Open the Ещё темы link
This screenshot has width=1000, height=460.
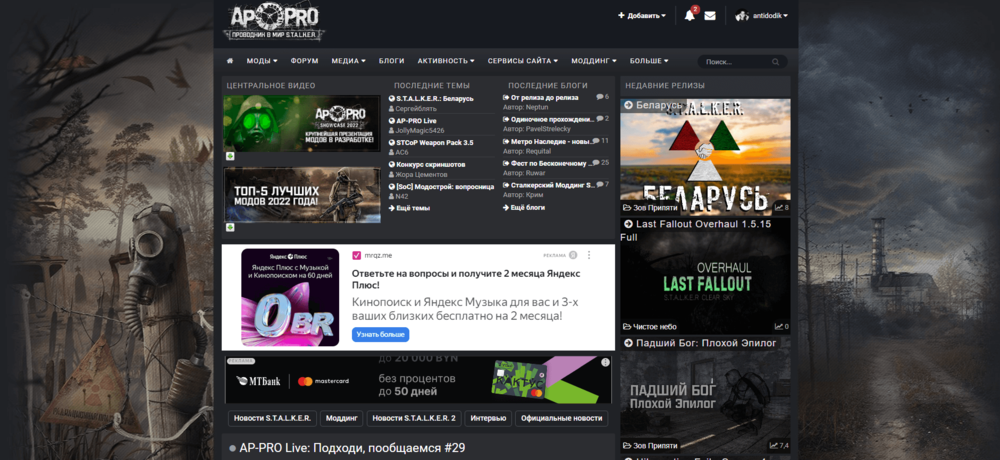point(409,208)
